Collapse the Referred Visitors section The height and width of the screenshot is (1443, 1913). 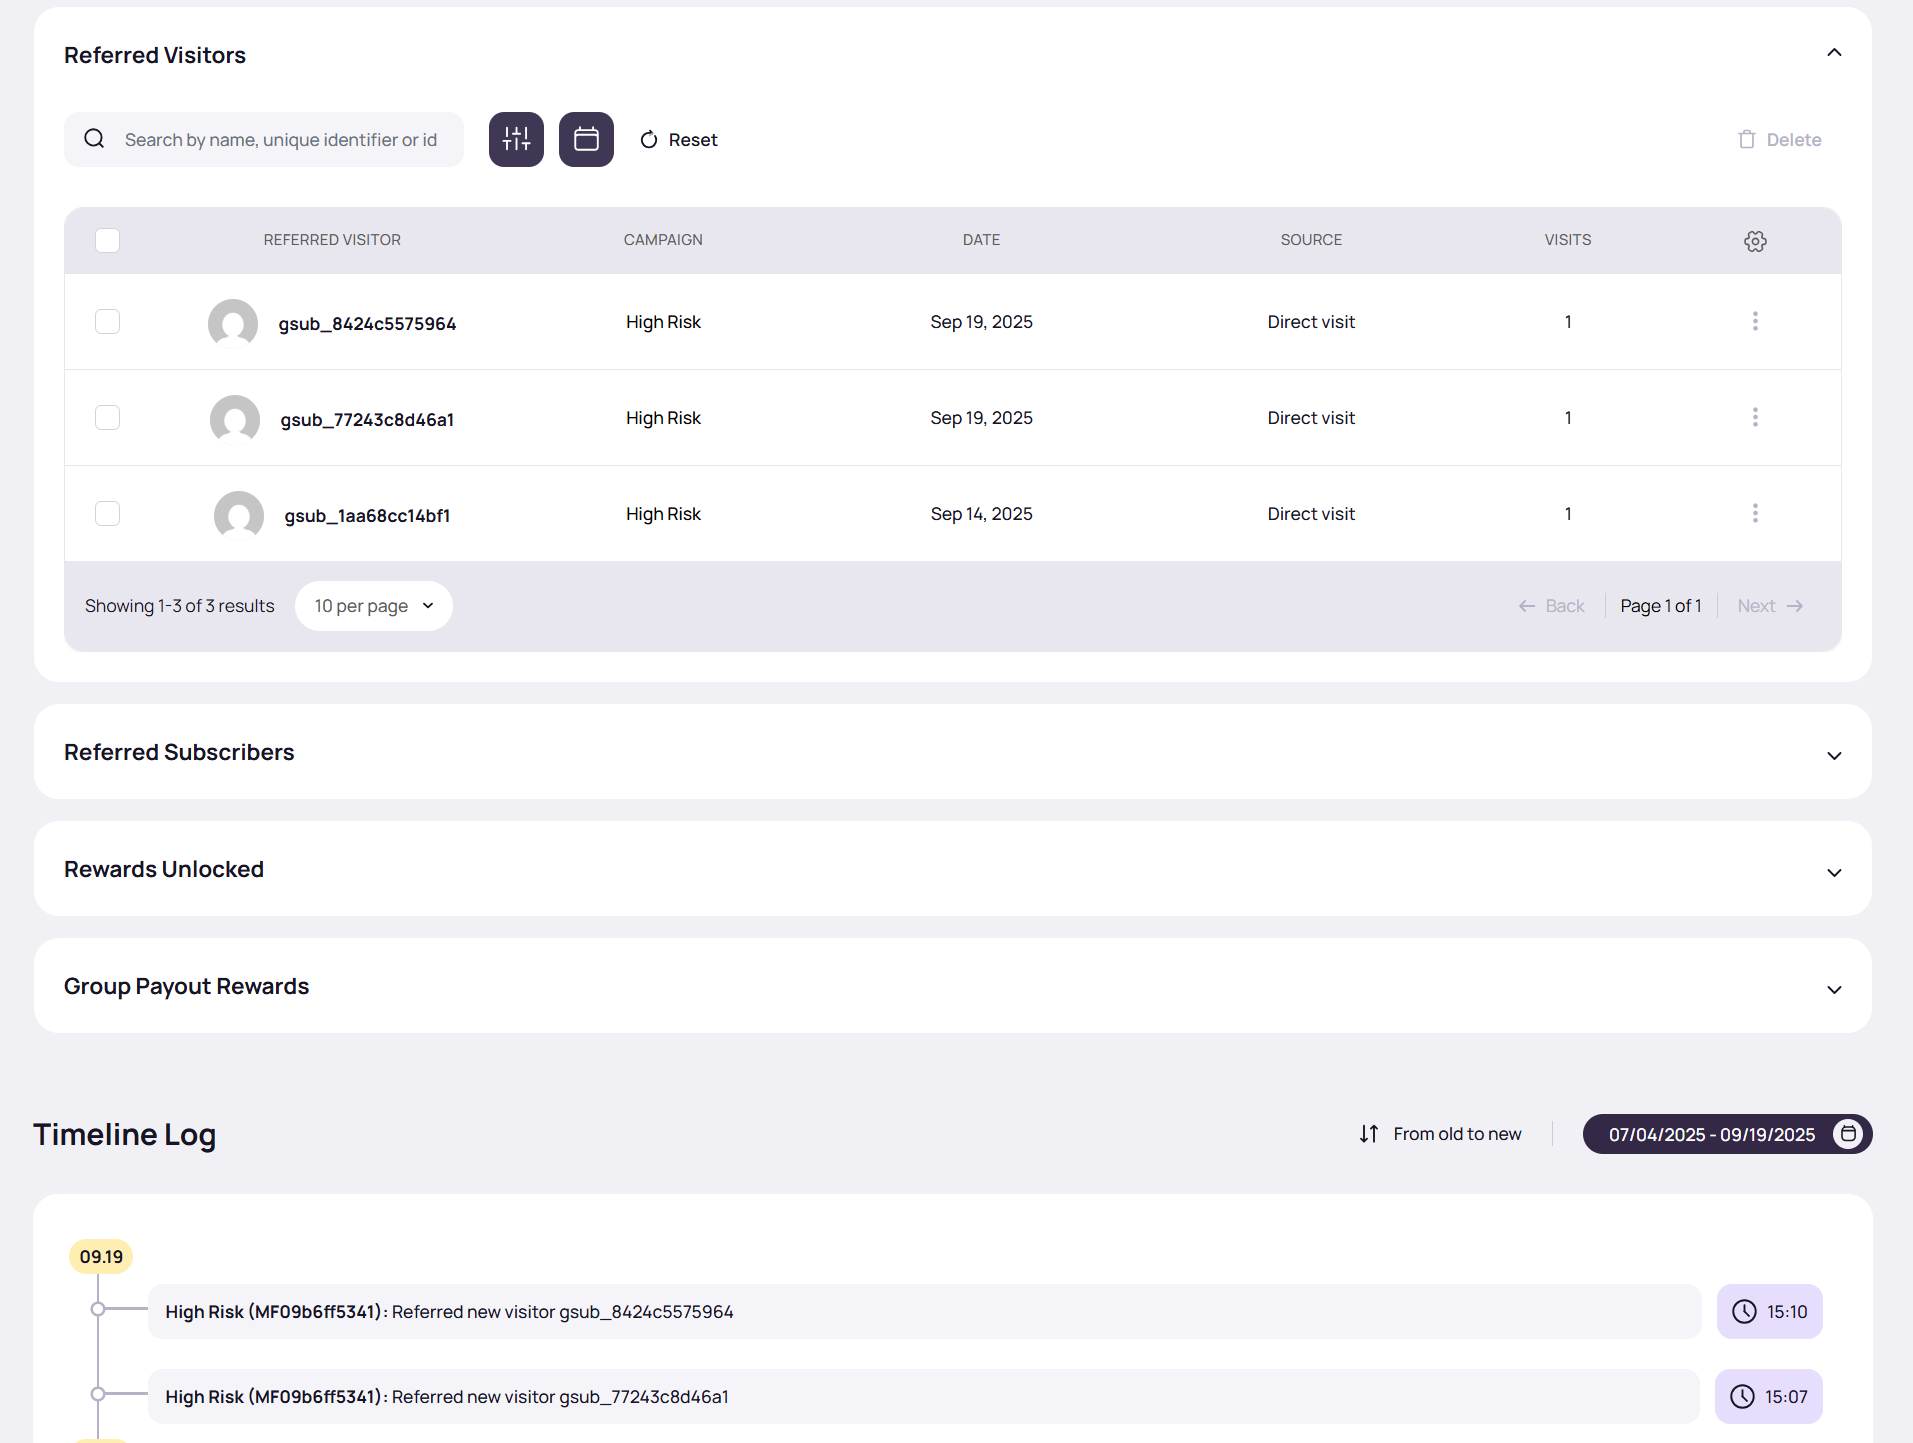click(x=1834, y=53)
